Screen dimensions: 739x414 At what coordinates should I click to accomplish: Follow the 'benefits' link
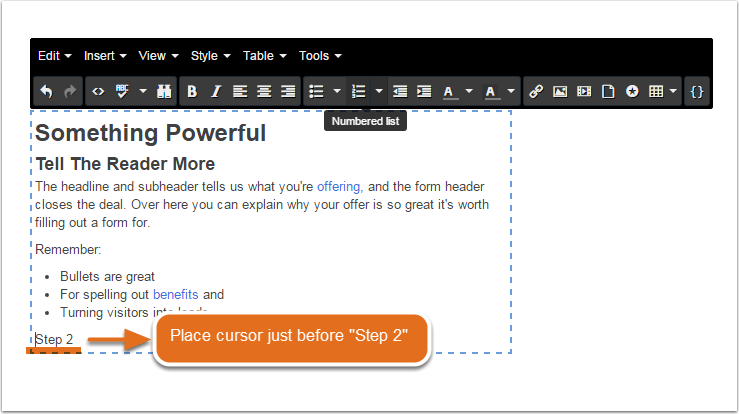(x=175, y=295)
